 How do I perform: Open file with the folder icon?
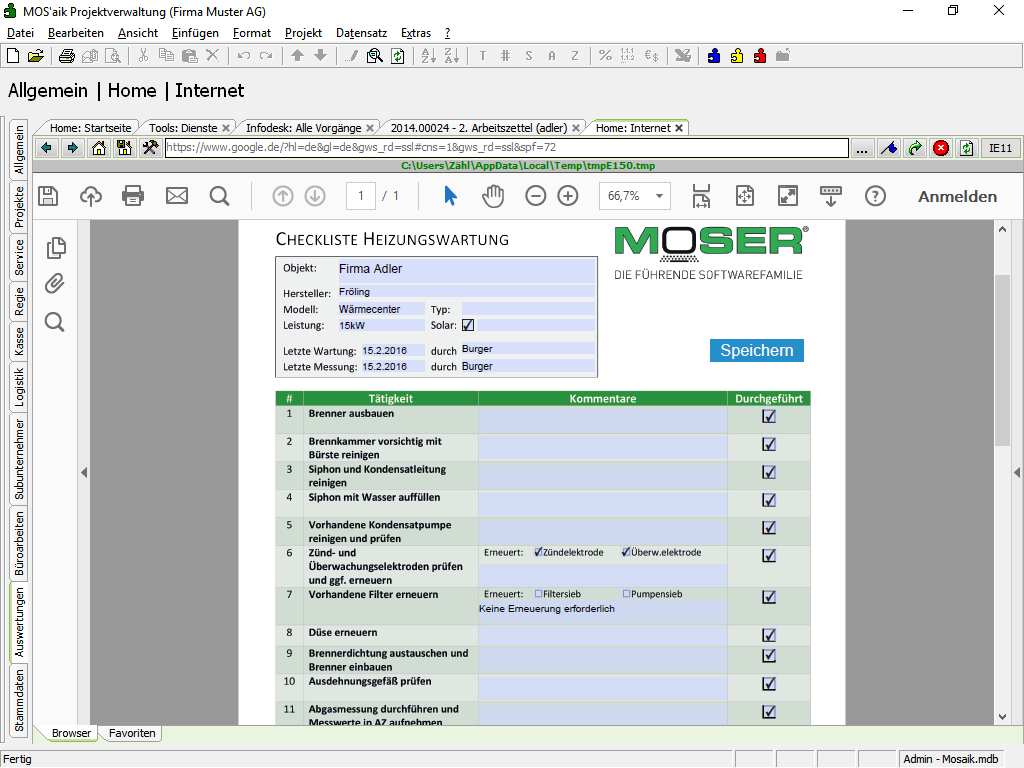(36, 56)
